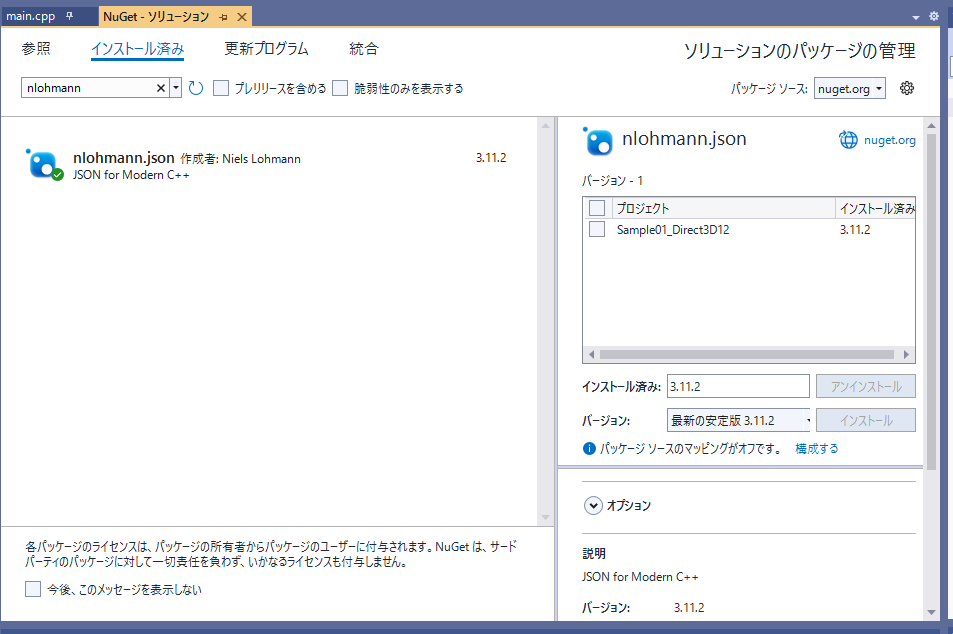953x634 pixels.
Task: Click the Install (インストール) button
Action: point(865,420)
